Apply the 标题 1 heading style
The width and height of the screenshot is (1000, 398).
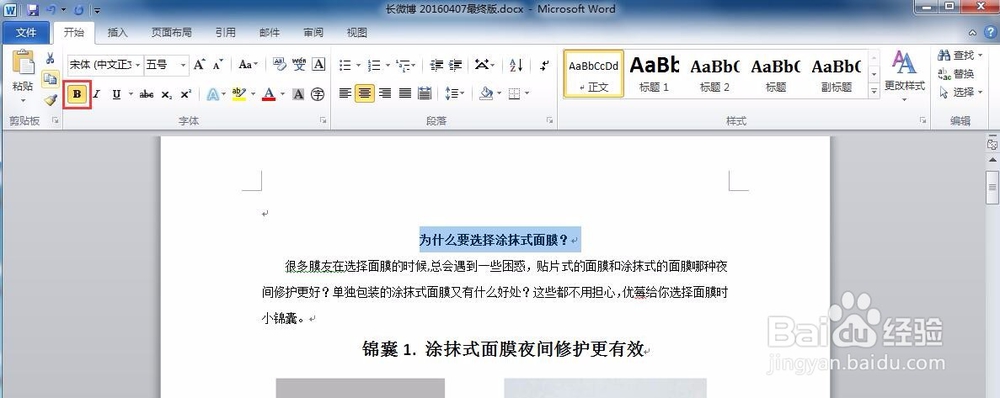pyautogui.click(x=654, y=73)
